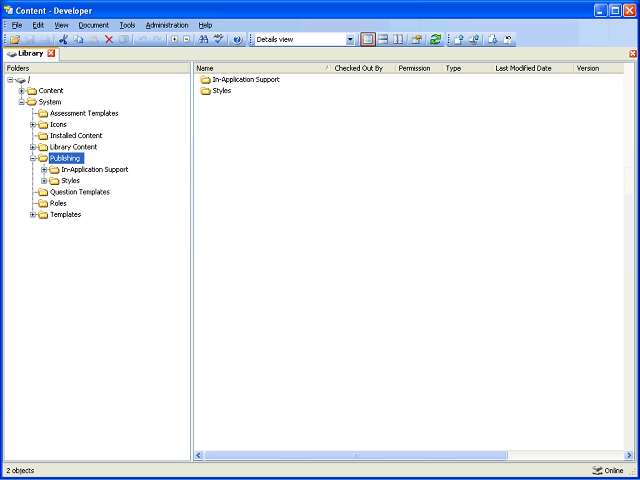Select Question Templates folder in tree
This screenshot has width=640, height=480.
[80, 192]
